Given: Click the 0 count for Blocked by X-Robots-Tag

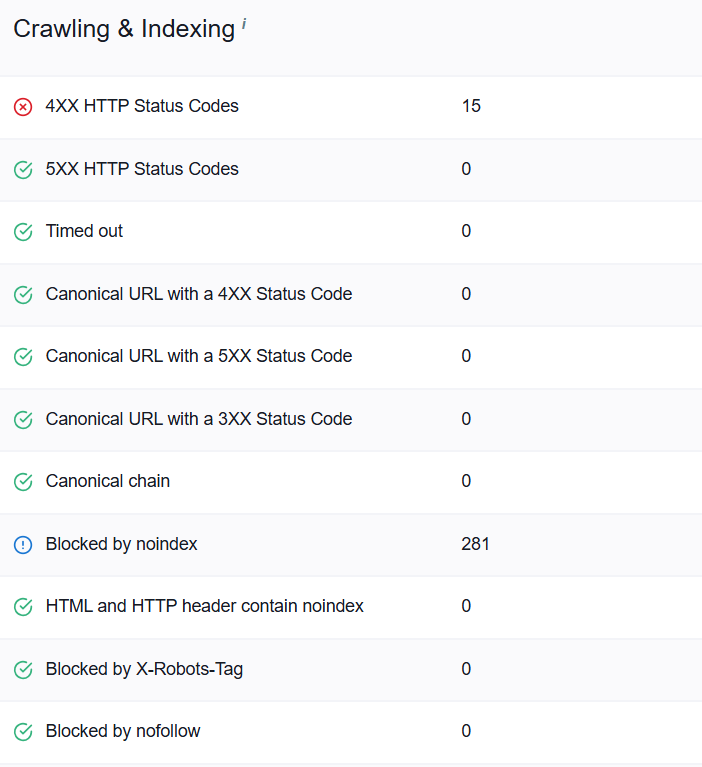Looking at the screenshot, I should point(466,669).
